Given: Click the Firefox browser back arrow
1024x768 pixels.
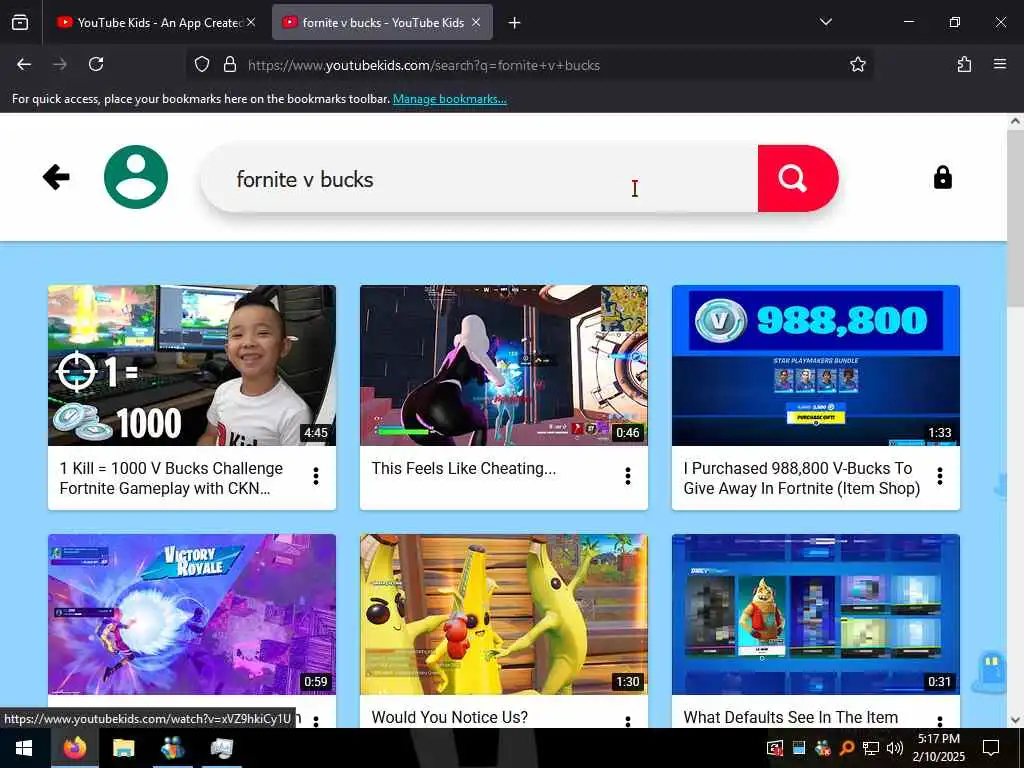Looking at the screenshot, I should click(24, 65).
